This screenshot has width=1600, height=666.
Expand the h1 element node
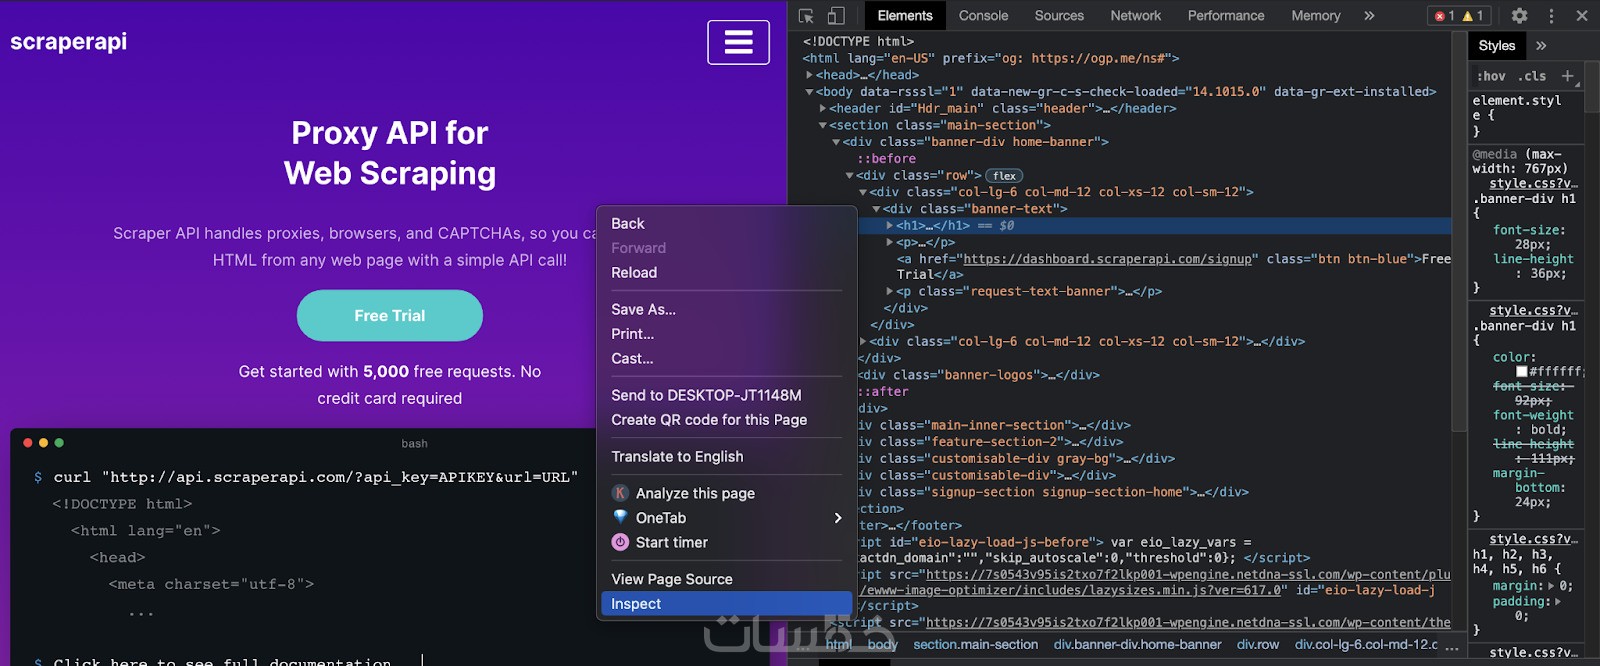[x=890, y=226]
